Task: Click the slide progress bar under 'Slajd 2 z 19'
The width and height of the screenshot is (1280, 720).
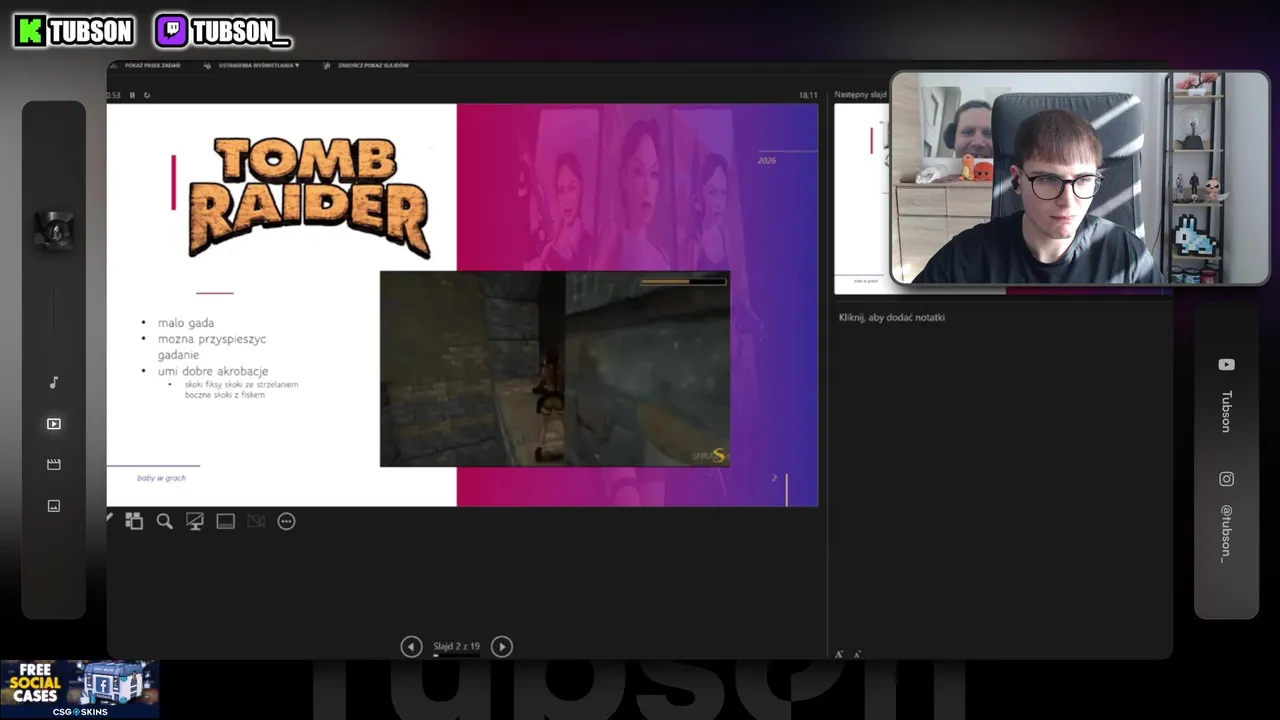Action: [456, 655]
